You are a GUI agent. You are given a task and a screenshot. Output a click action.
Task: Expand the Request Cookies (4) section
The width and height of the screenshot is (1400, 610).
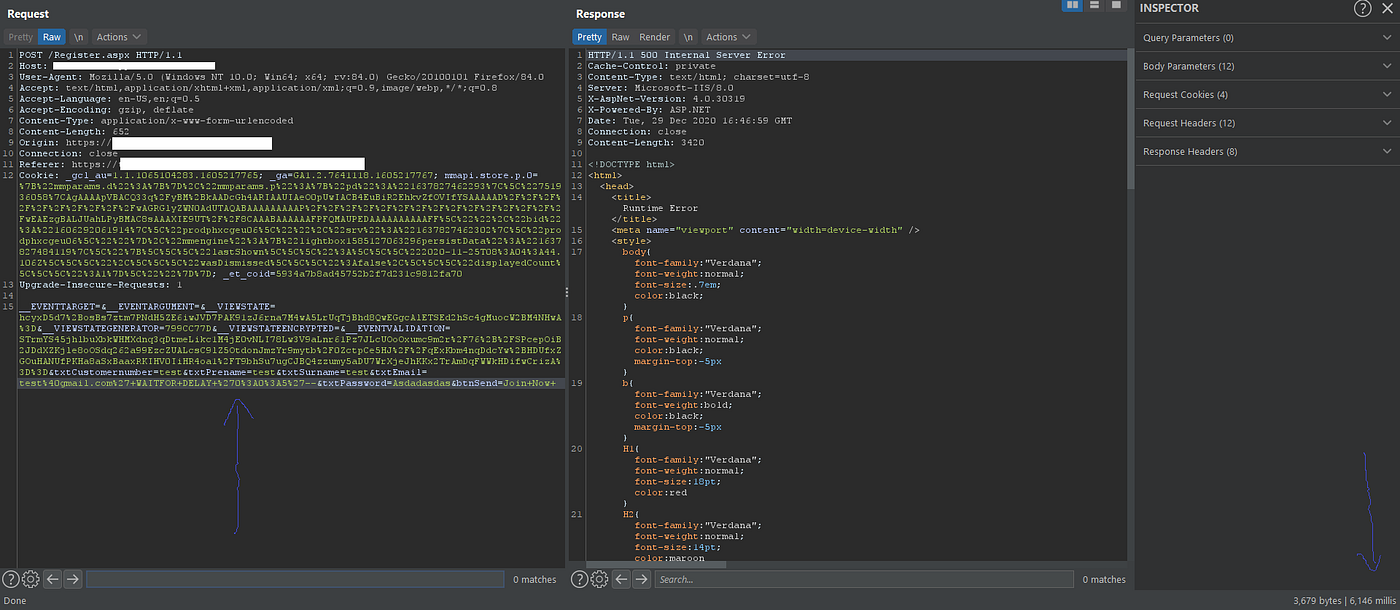[1268, 95]
